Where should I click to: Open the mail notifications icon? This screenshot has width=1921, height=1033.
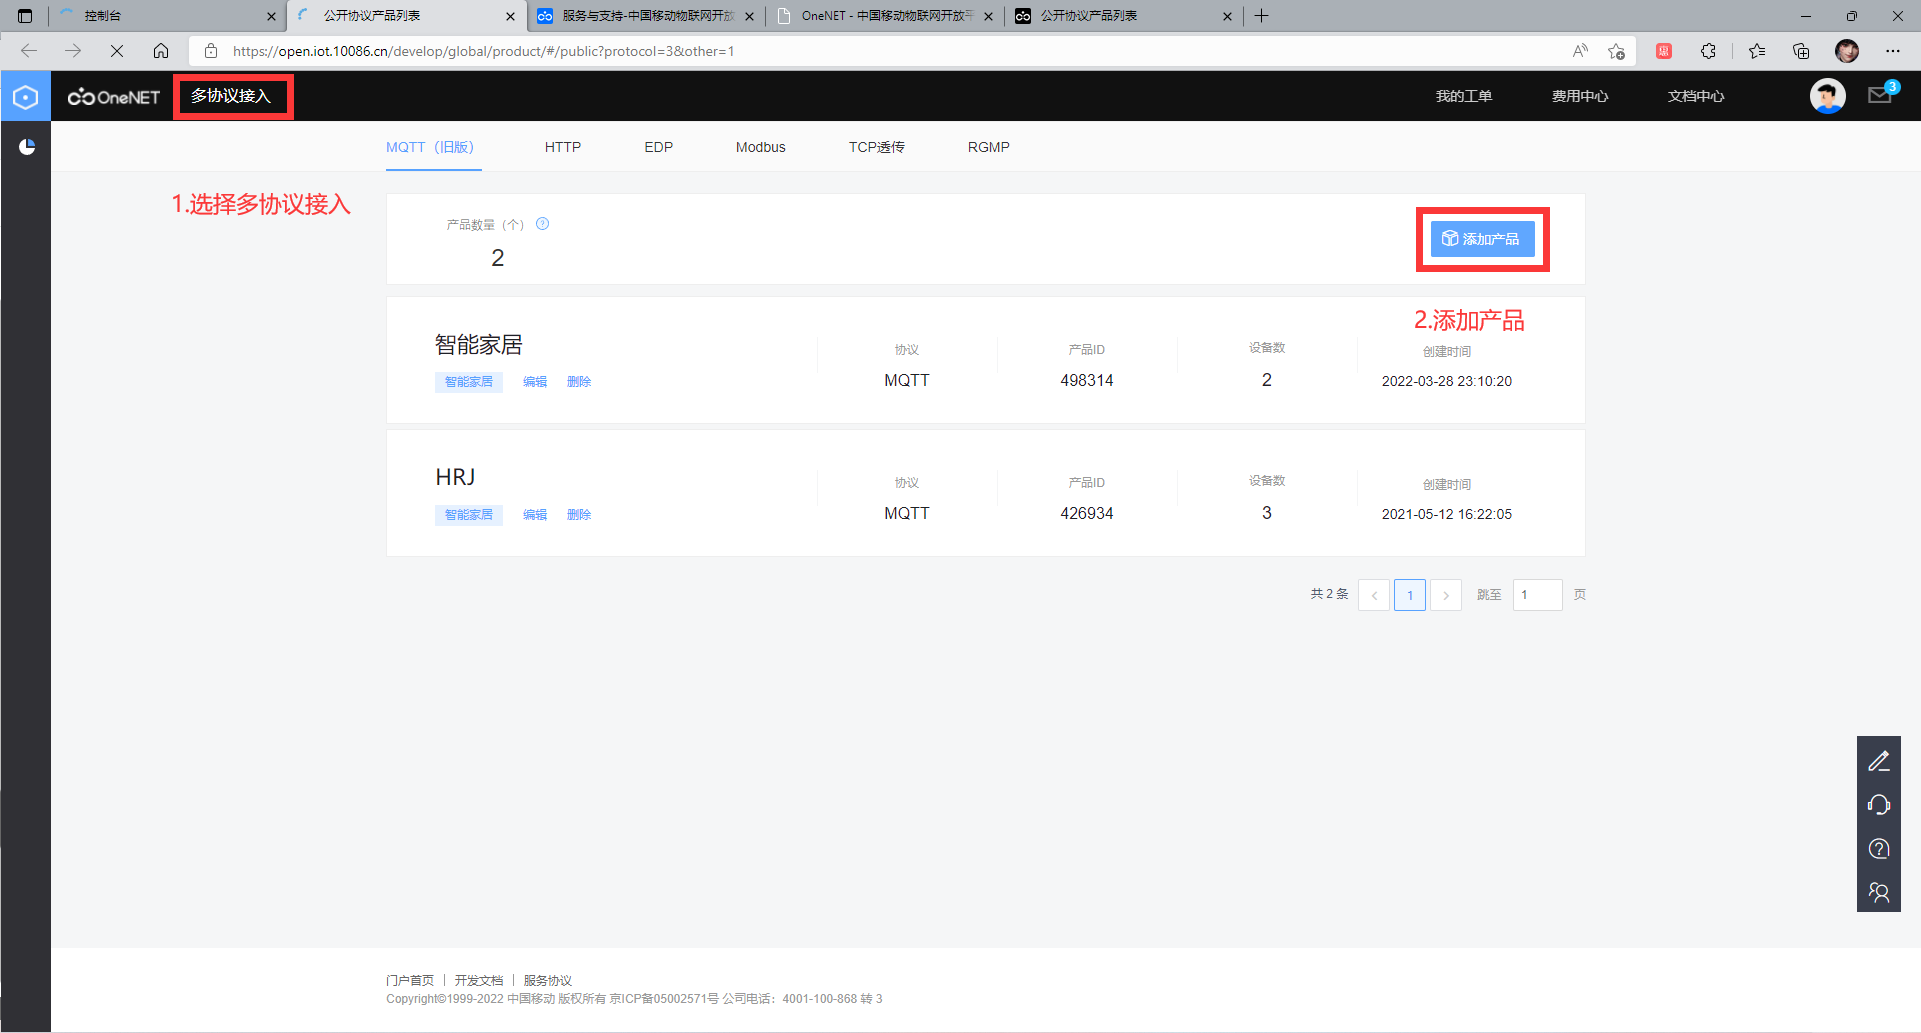[x=1880, y=95]
